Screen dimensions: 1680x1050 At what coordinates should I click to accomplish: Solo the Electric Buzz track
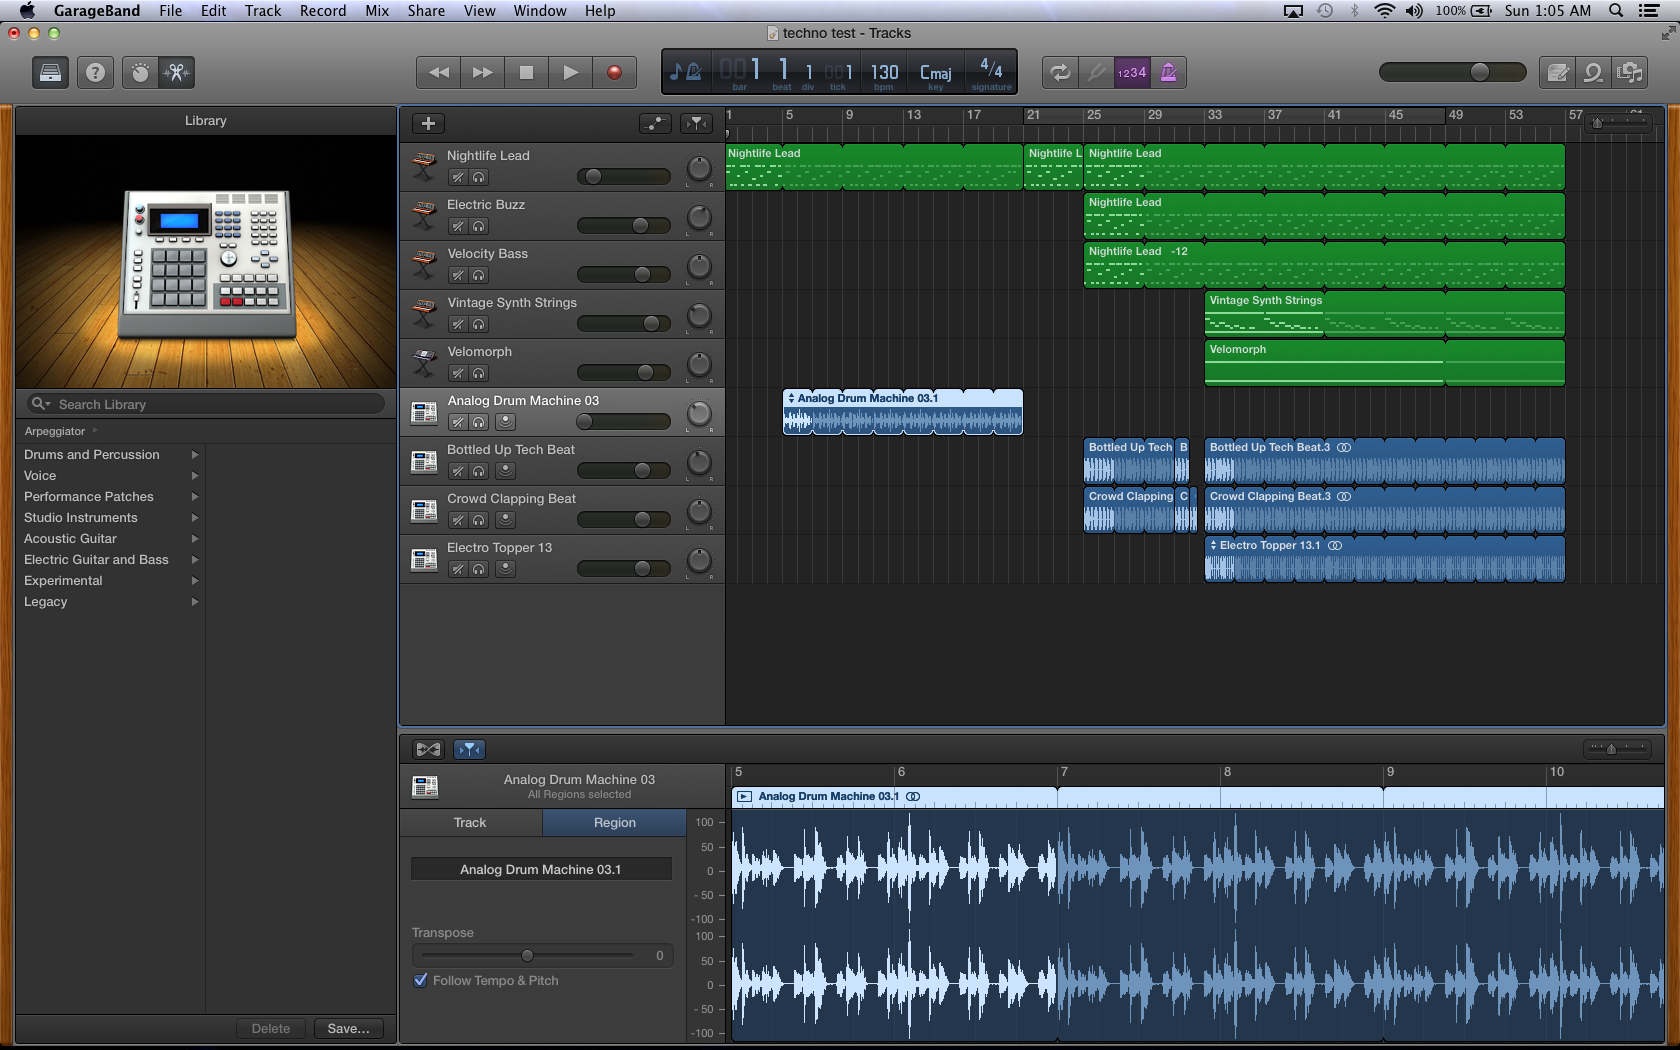tap(479, 226)
